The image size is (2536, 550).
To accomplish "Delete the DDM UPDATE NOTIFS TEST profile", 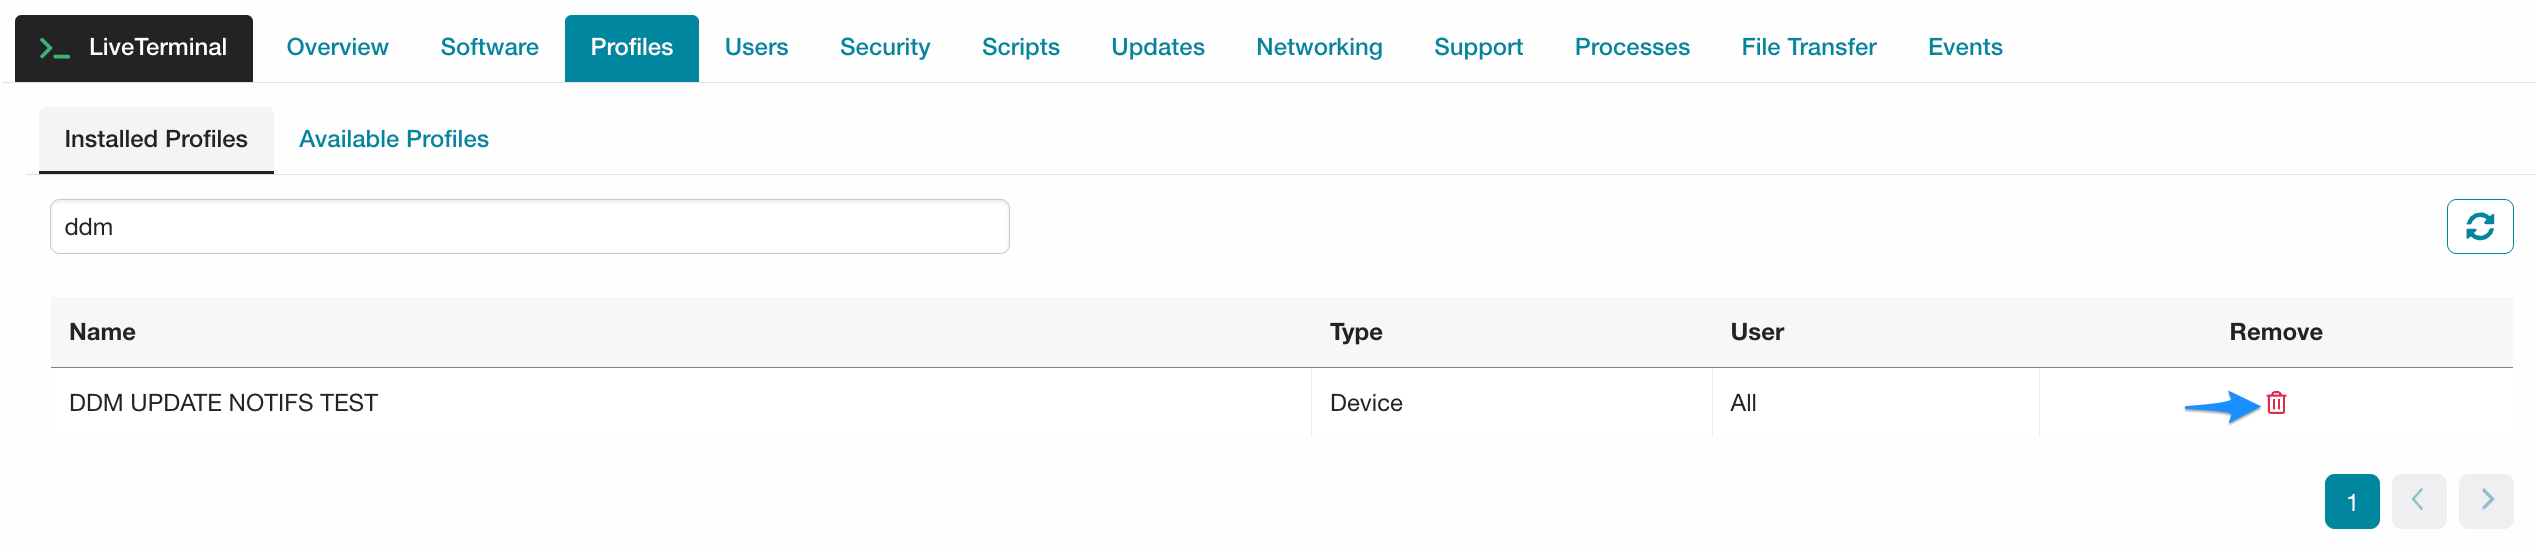I will pos(2276,403).
